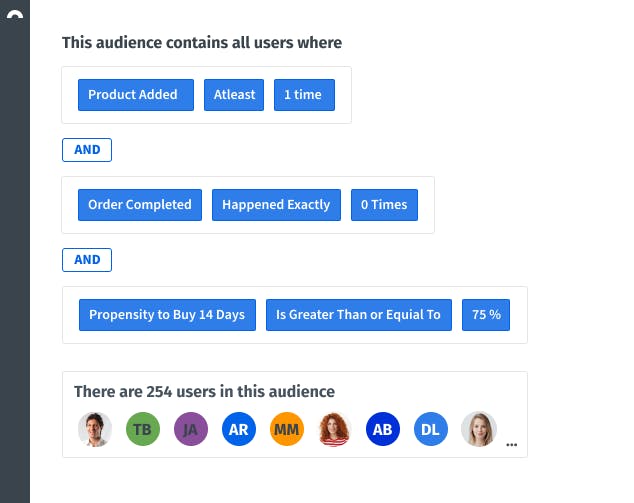Image resolution: width=634 pixels, height=503 pixels.
Task: Show more users with the ellipsis
Action: click(512, 444)
